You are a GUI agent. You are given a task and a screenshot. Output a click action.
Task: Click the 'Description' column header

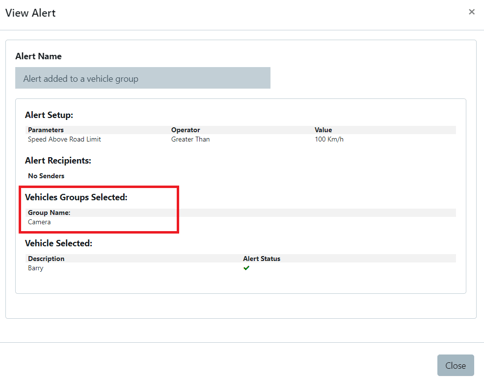coord(46,259)
